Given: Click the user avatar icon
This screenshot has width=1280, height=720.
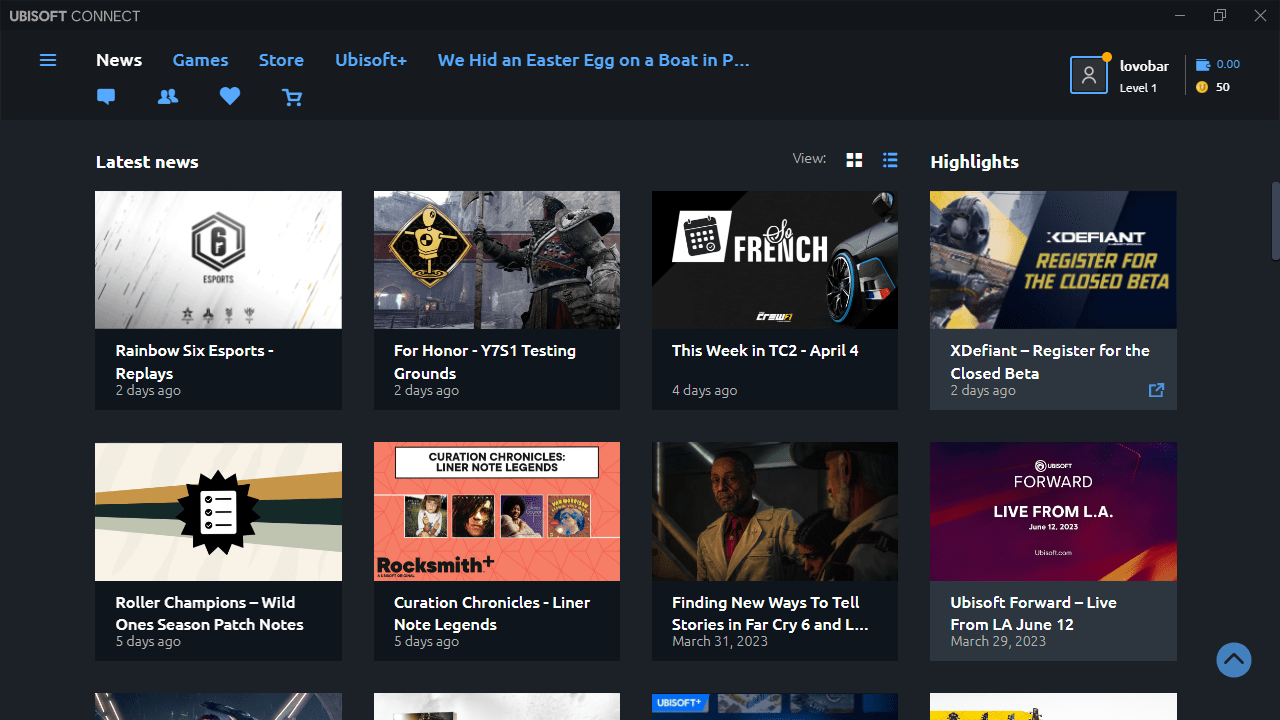Looking at the screenshot, I should tap(1089, 75).
